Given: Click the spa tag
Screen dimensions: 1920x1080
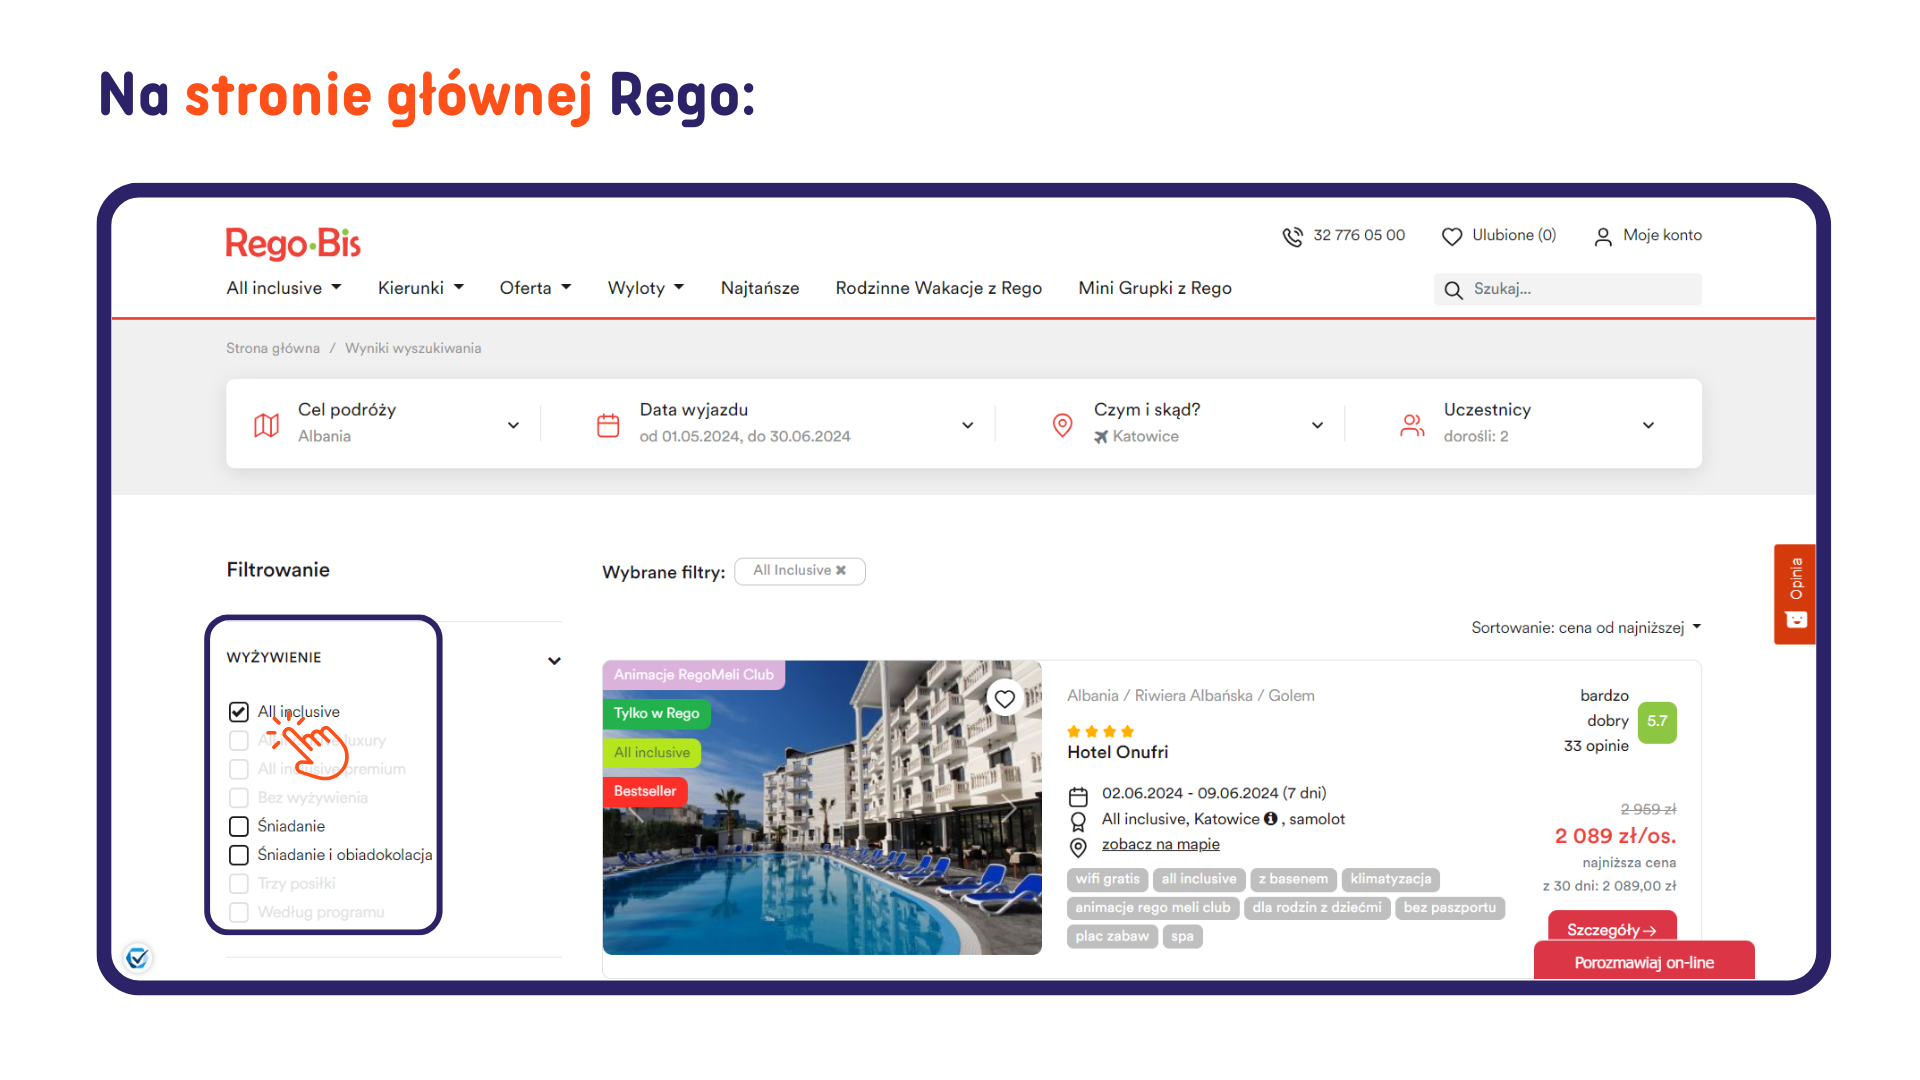Looking at the screenshot, I should click(x=1182, y=937).
